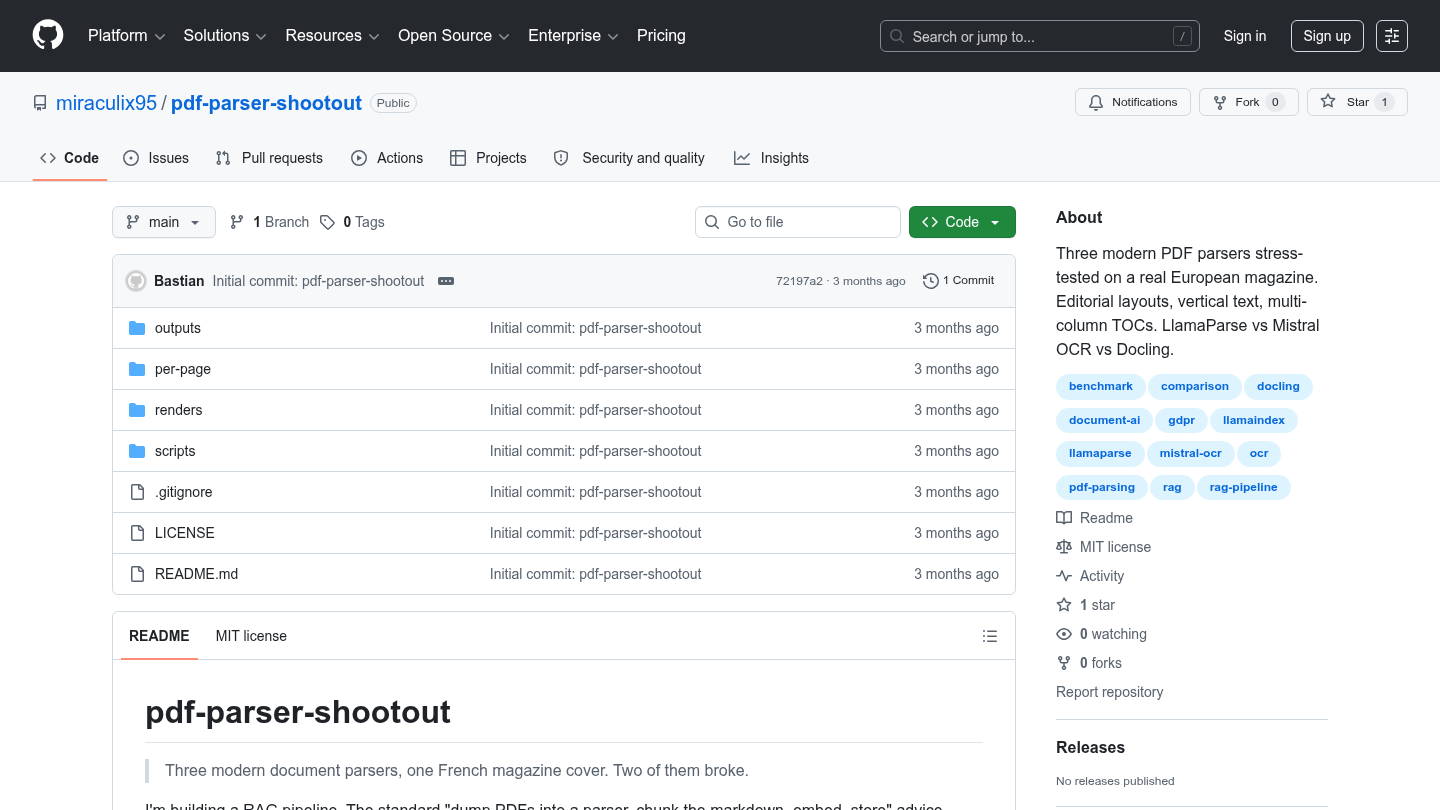Focus the Search or jump to field

pos(1039,36)
